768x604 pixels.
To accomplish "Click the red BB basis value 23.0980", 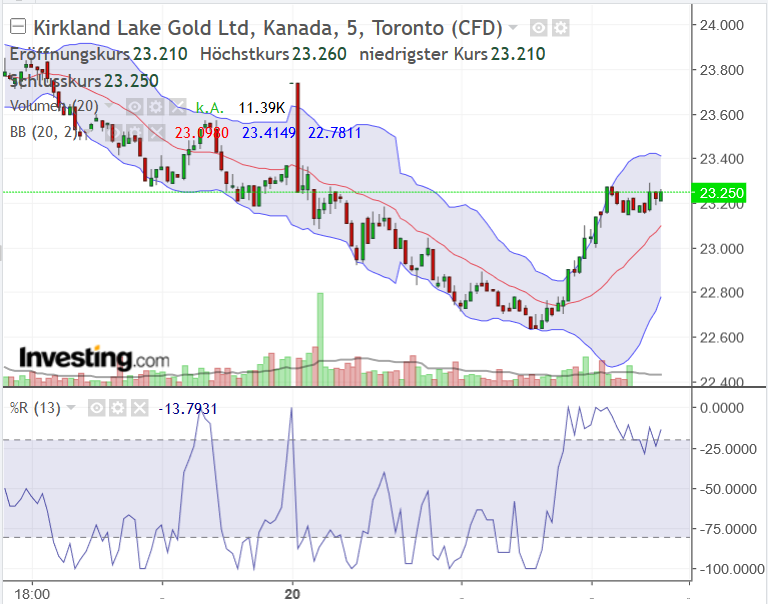I will point(202,133).
